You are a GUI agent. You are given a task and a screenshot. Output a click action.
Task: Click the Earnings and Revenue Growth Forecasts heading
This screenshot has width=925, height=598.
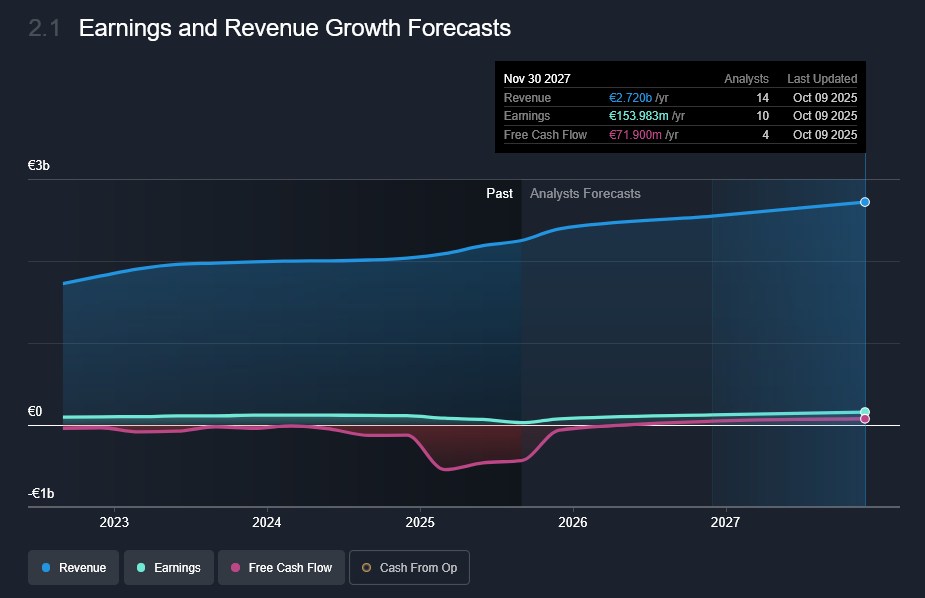pos(295,28)
